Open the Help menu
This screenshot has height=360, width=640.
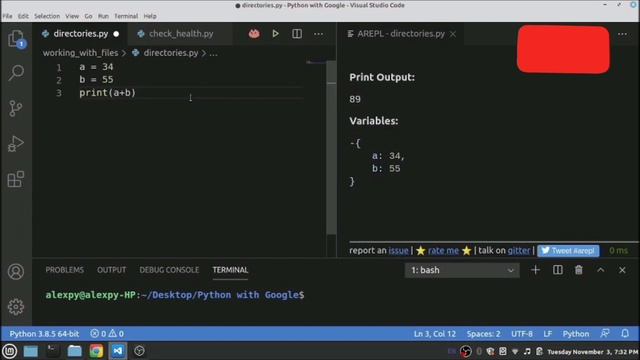150,16
